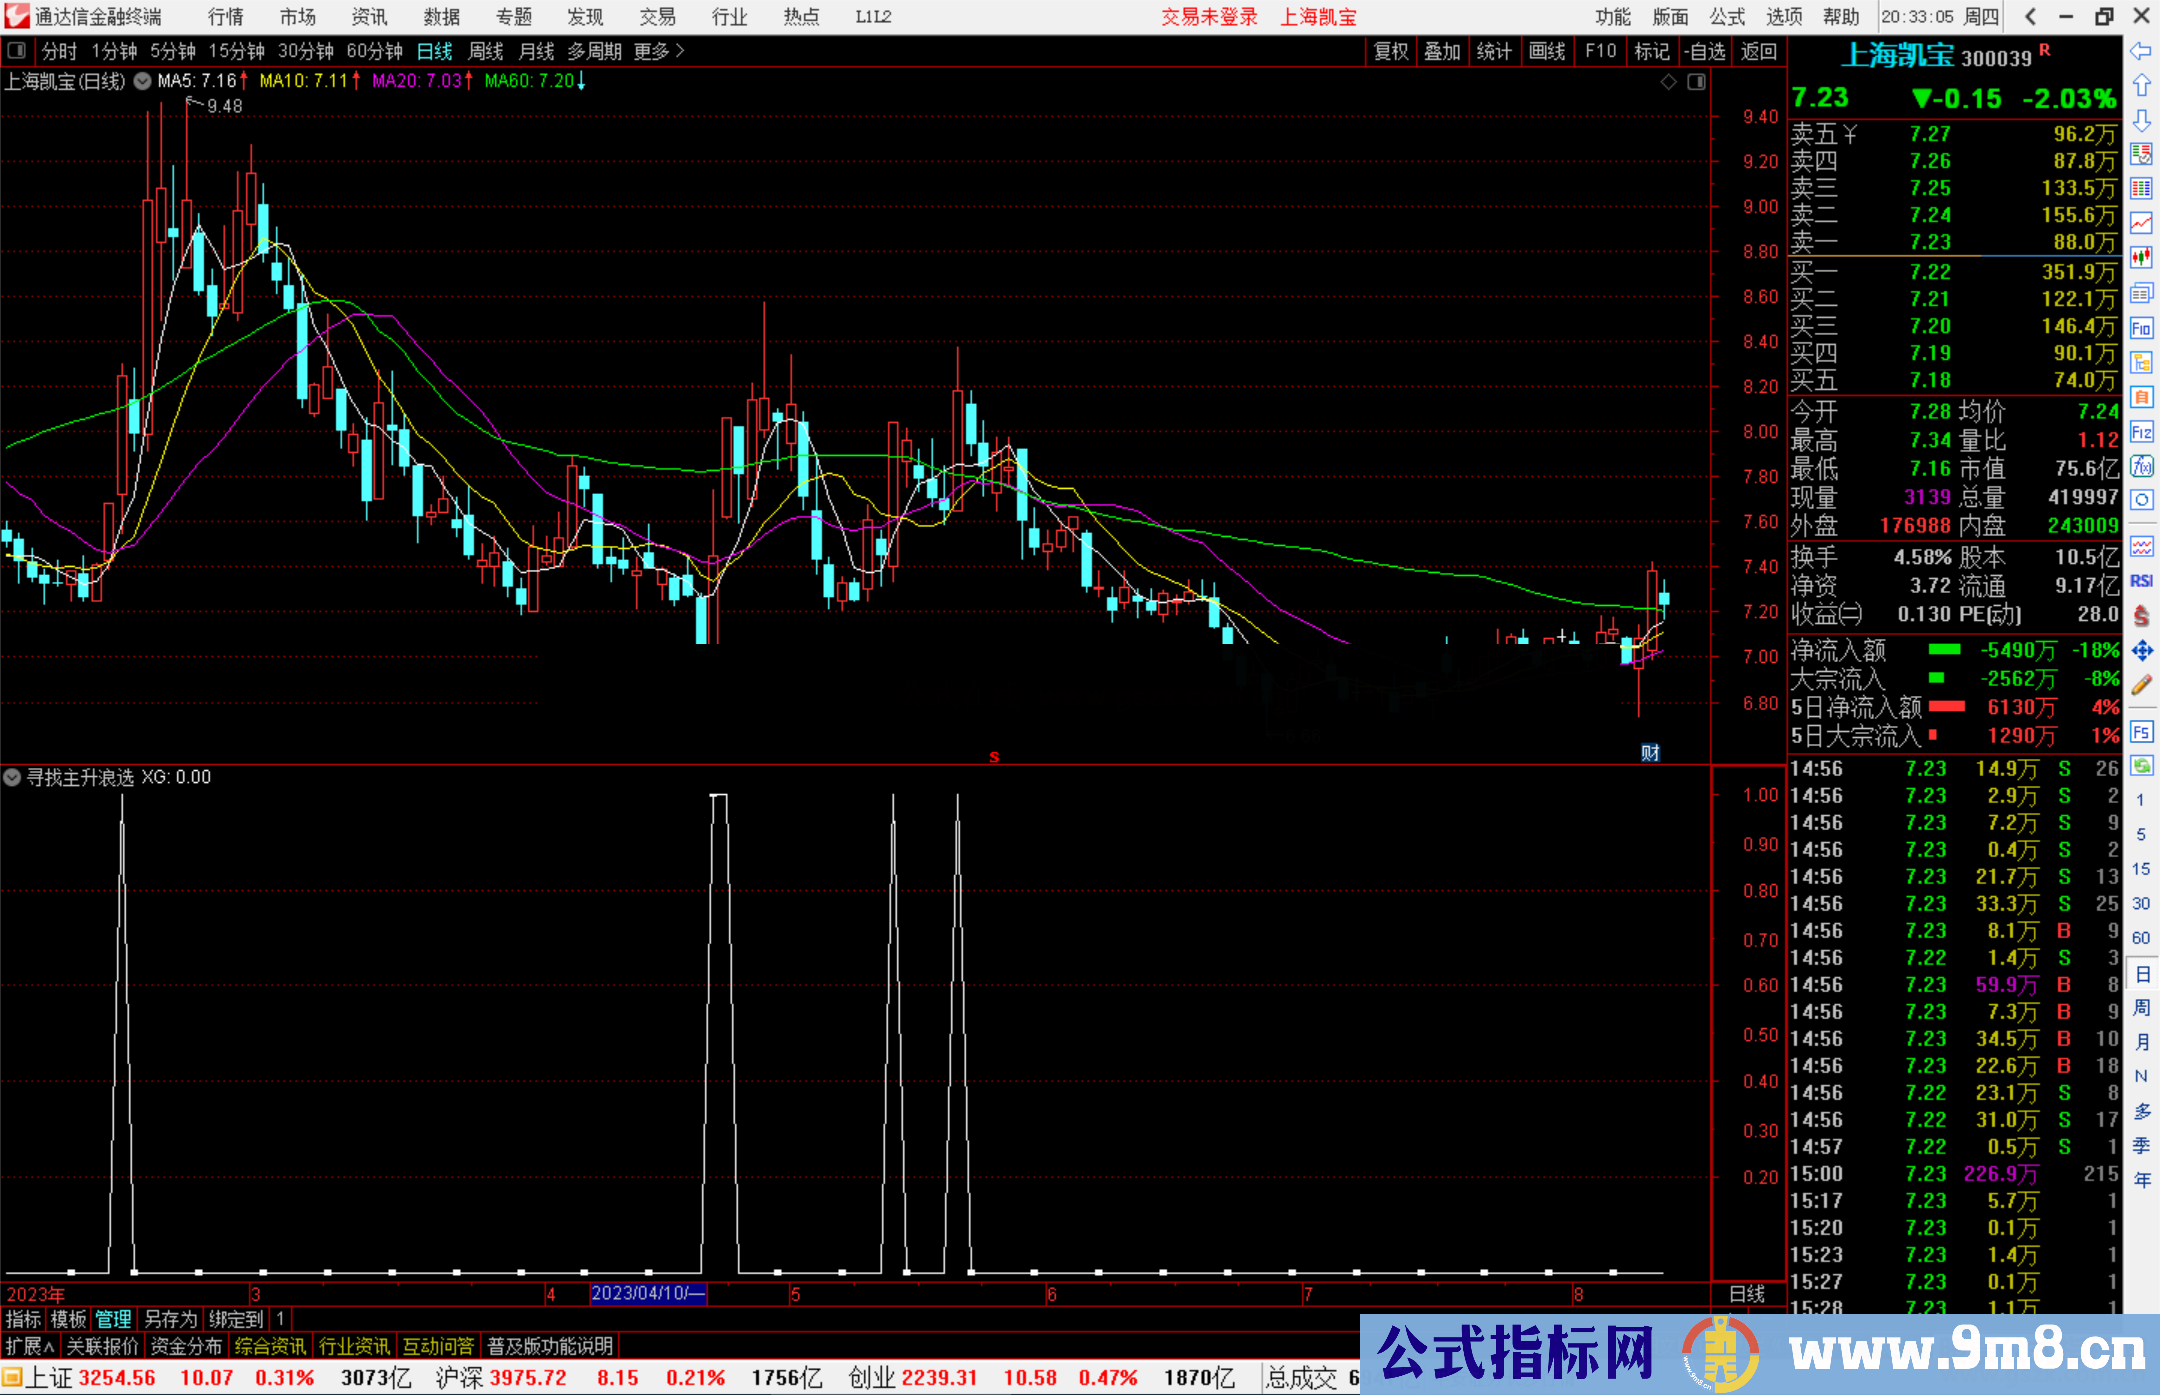Viewport: 2160px width, 1395px height.
Task: Switch to 15-minute period in right sidebar
Action: 2141,869
